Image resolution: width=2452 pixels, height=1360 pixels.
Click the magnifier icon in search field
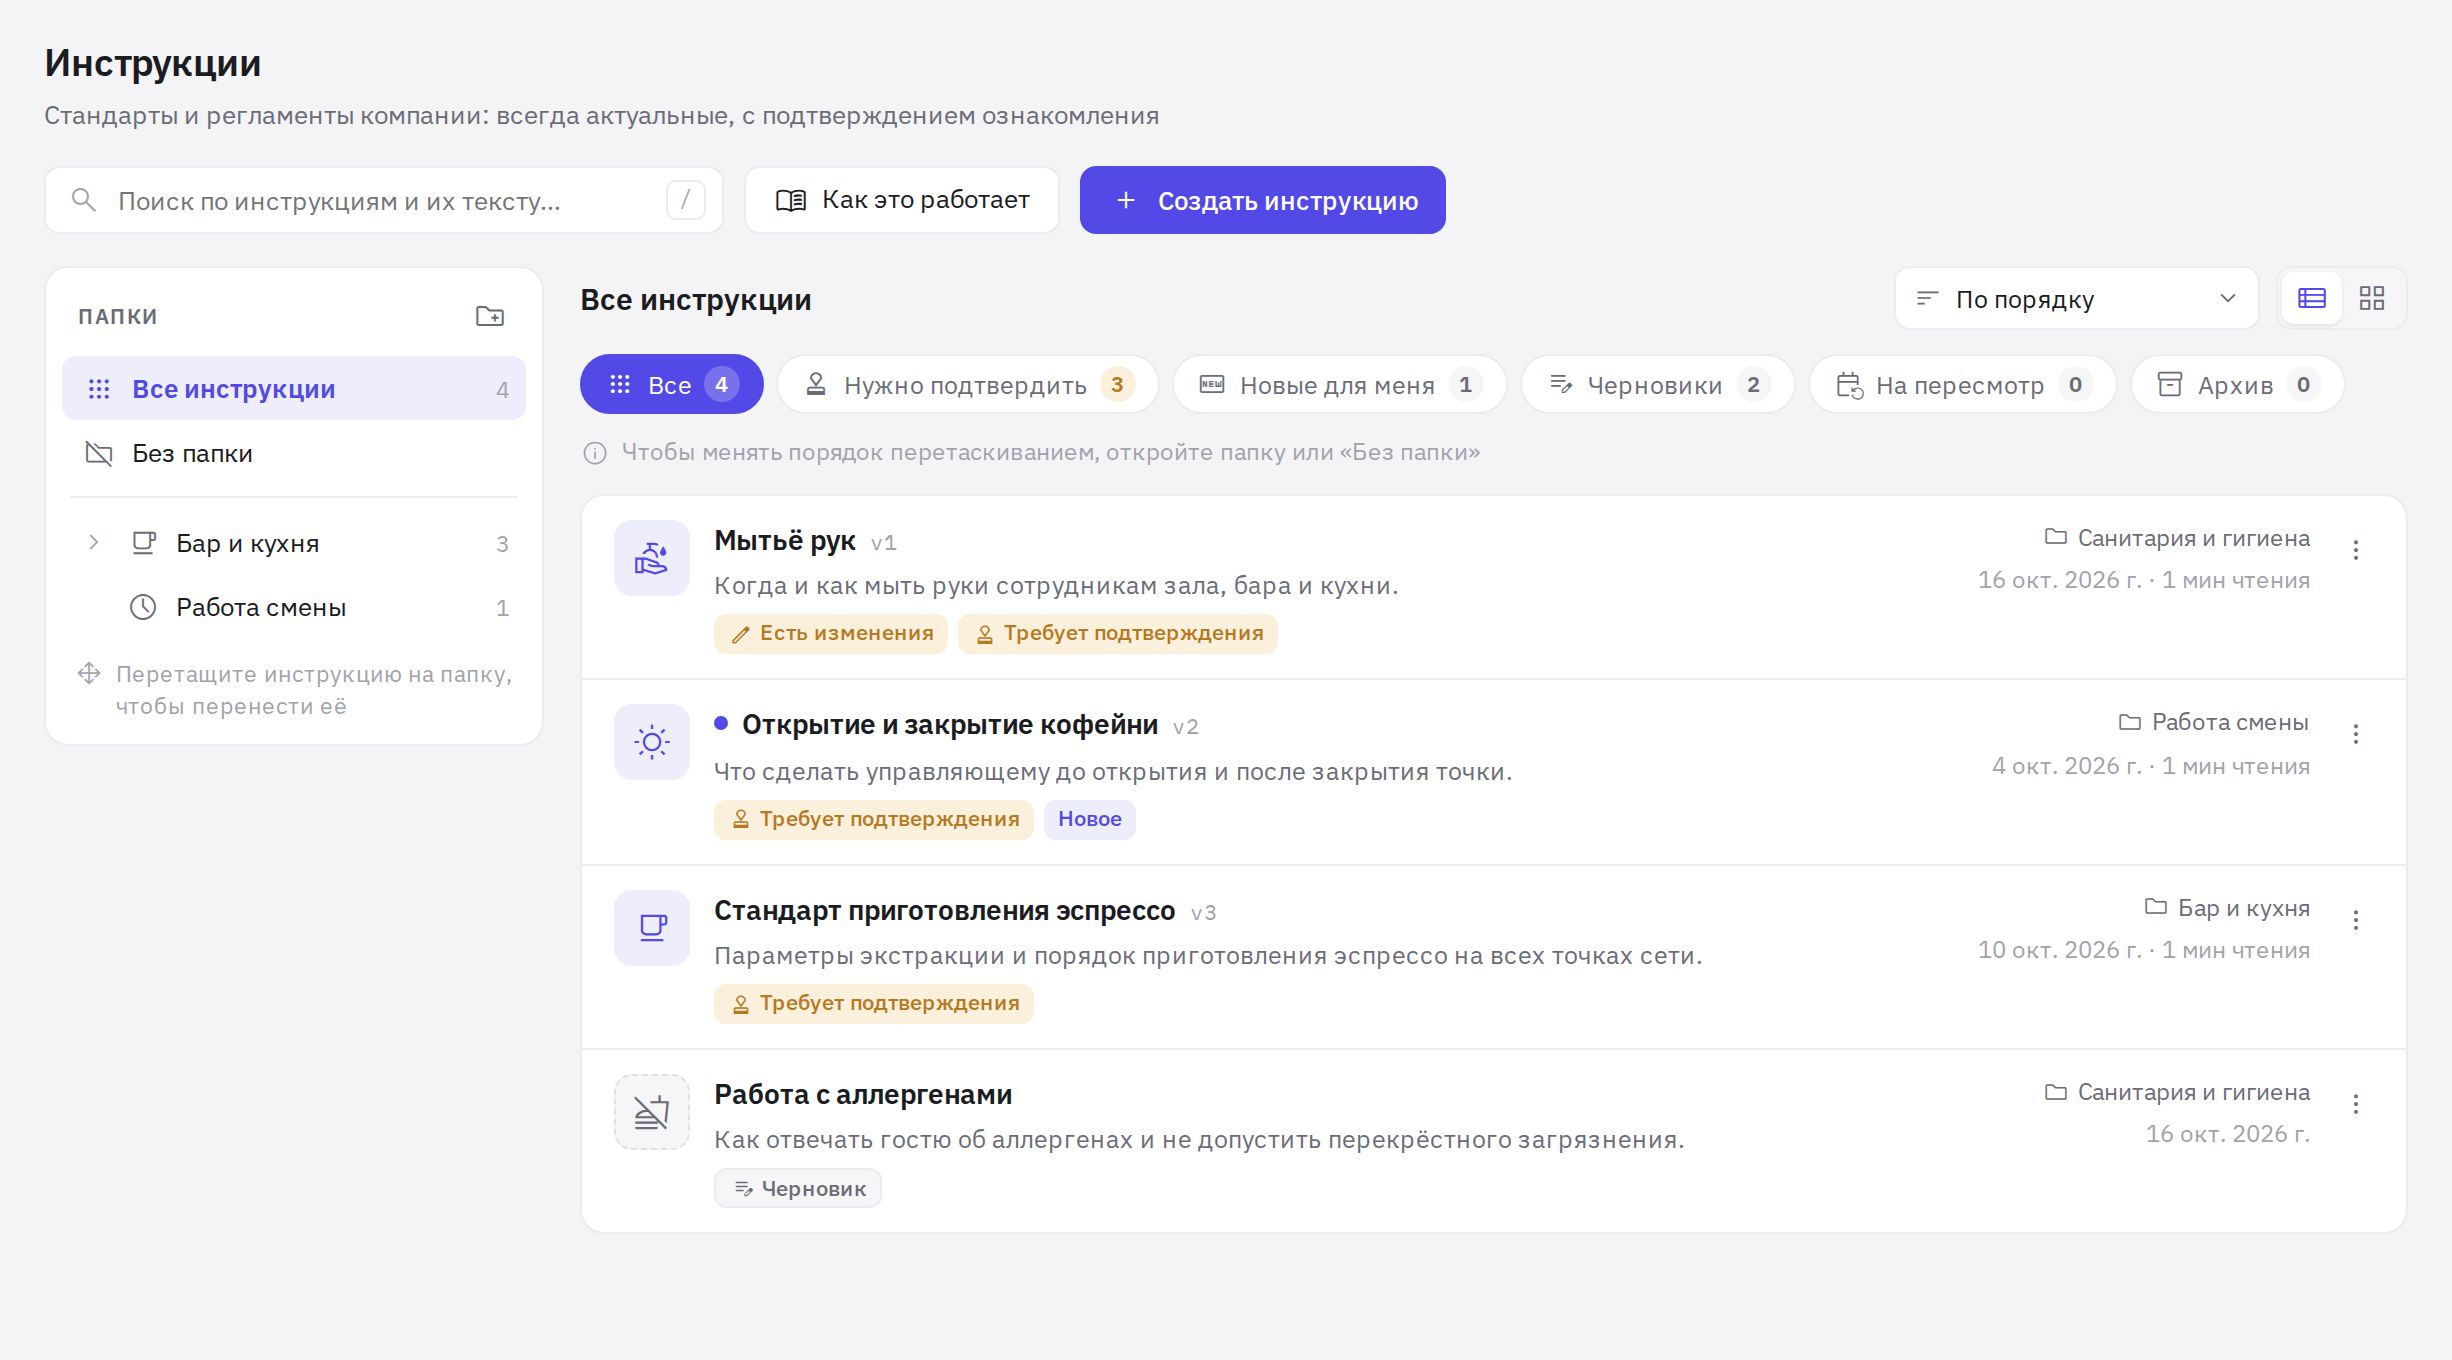(84, 200)
